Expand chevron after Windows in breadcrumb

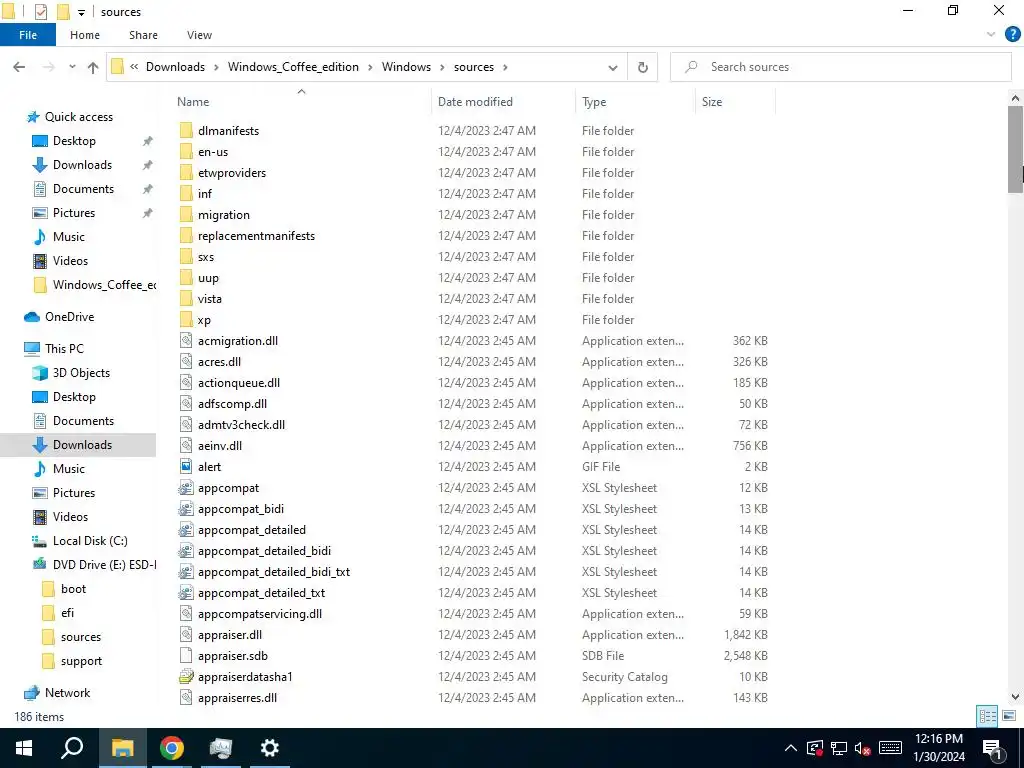tap(442, 67)
